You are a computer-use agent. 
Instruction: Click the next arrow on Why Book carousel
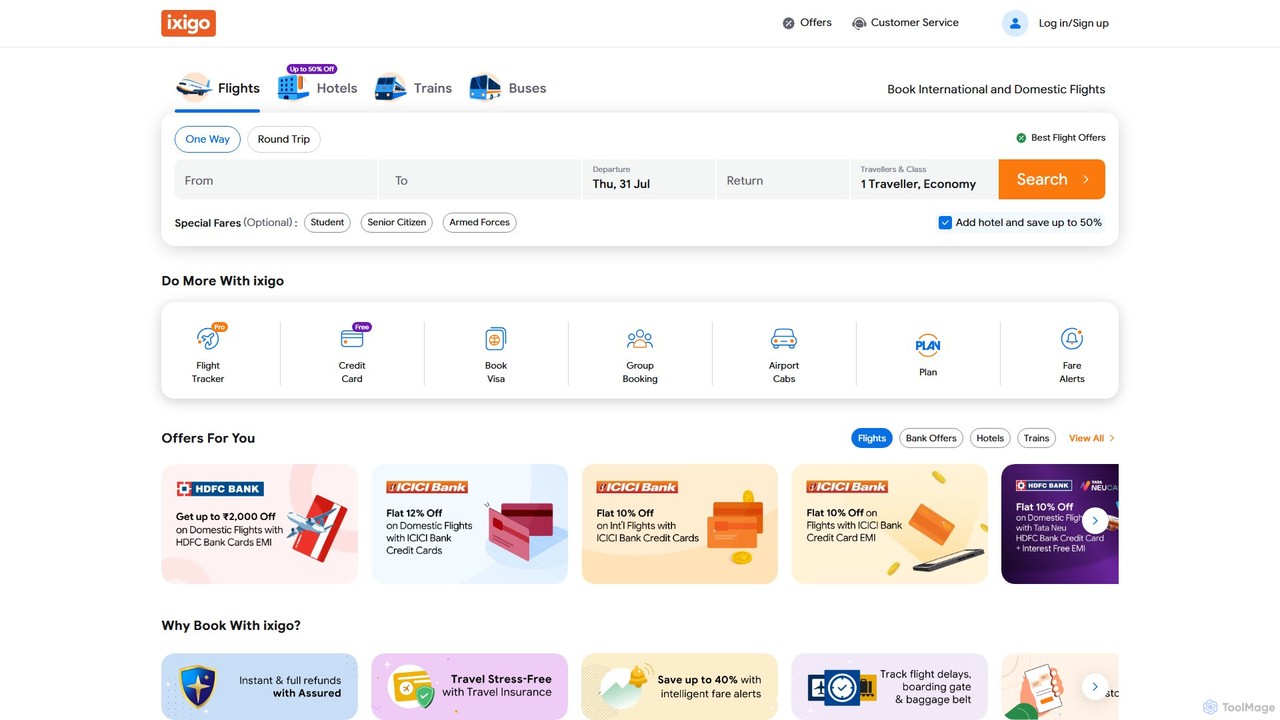coord(1095,687)
